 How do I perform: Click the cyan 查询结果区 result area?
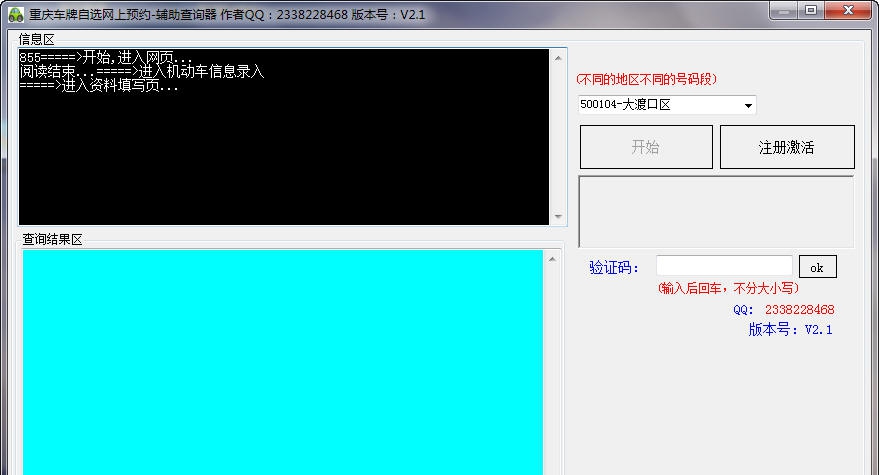(x=283, y=362)
